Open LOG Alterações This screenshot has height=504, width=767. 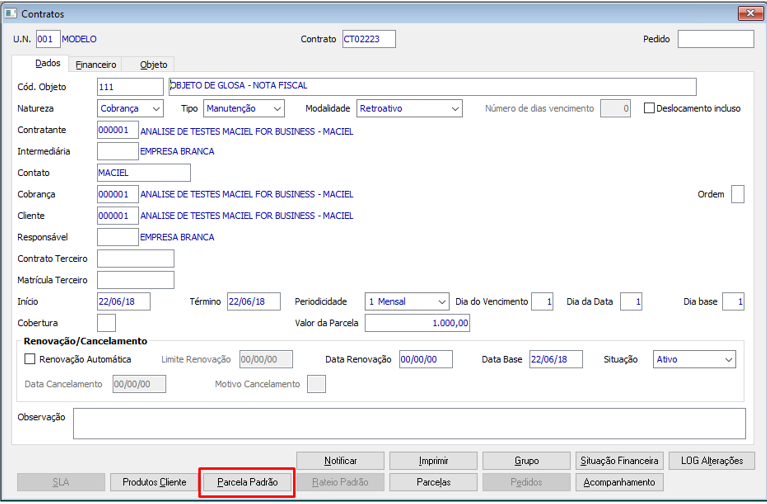click(712, 461)
